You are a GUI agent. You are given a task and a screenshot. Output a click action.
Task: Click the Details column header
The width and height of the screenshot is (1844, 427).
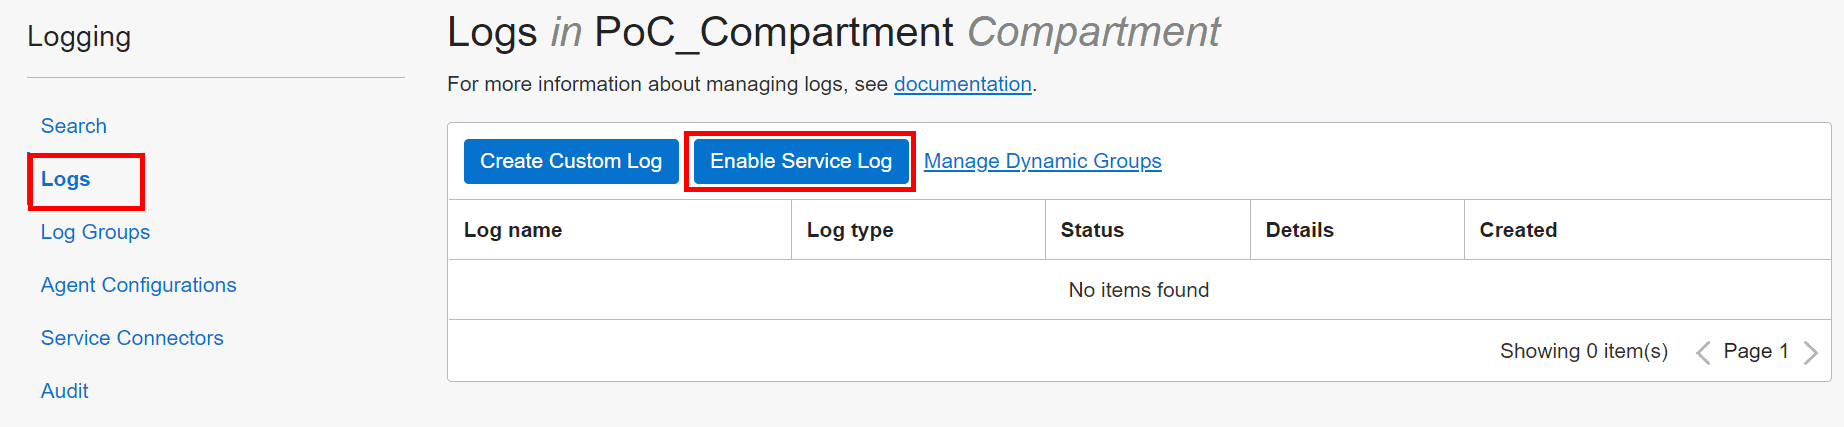(x=1299, y=230)
